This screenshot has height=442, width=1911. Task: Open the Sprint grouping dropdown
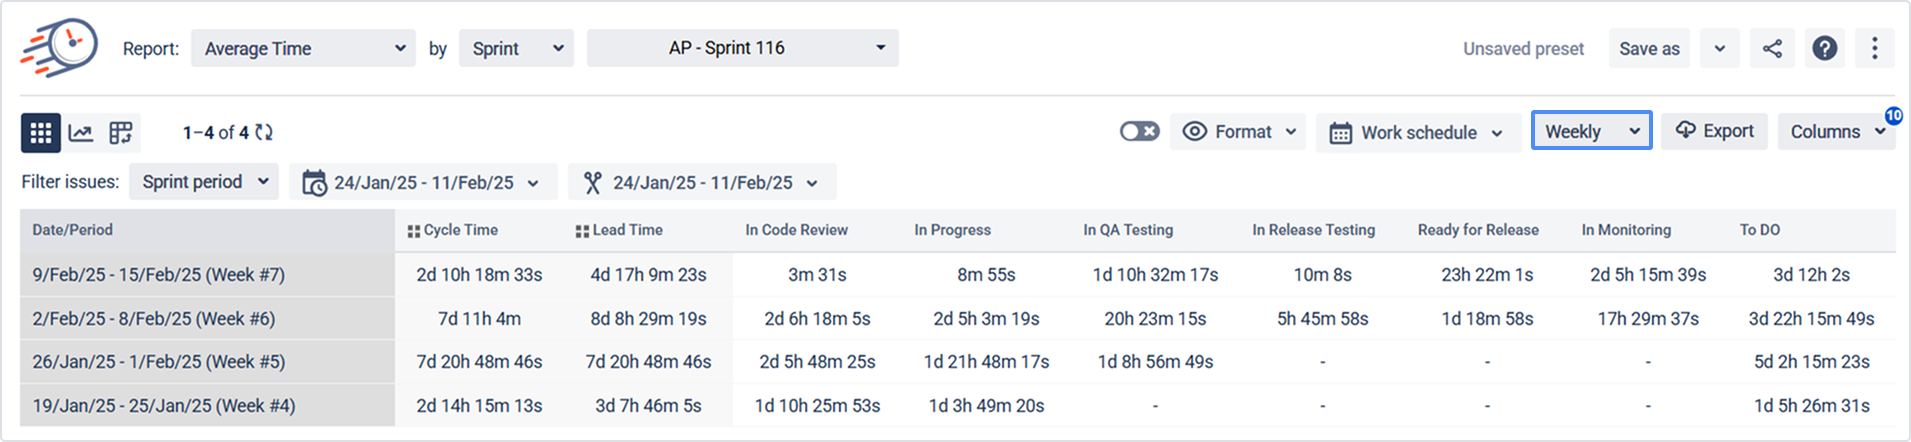click(516, 48)
